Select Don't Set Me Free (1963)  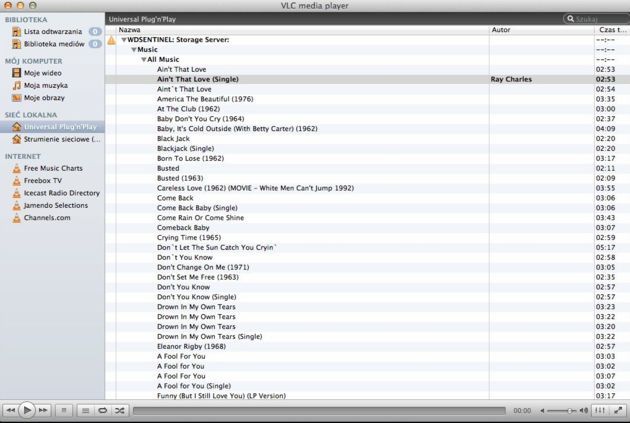pyautogui.click(x=198, y=277)
